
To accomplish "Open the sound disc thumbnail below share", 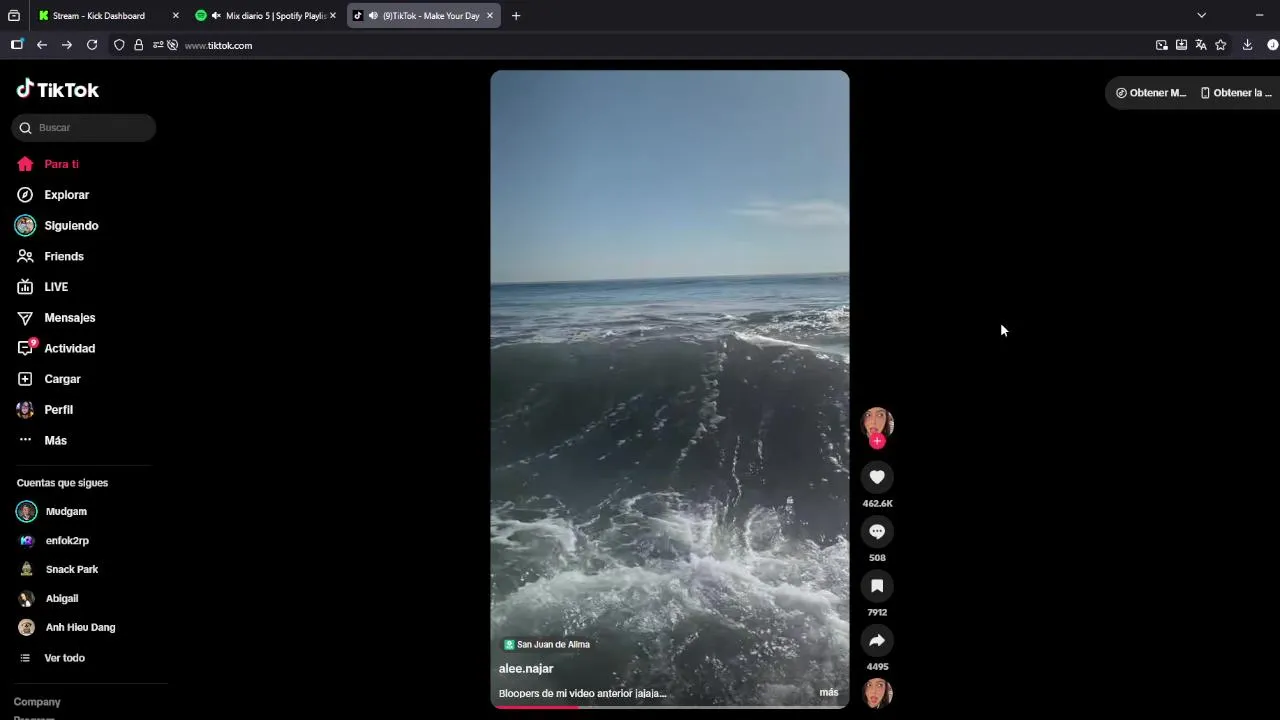I will (x=877, y=693).
